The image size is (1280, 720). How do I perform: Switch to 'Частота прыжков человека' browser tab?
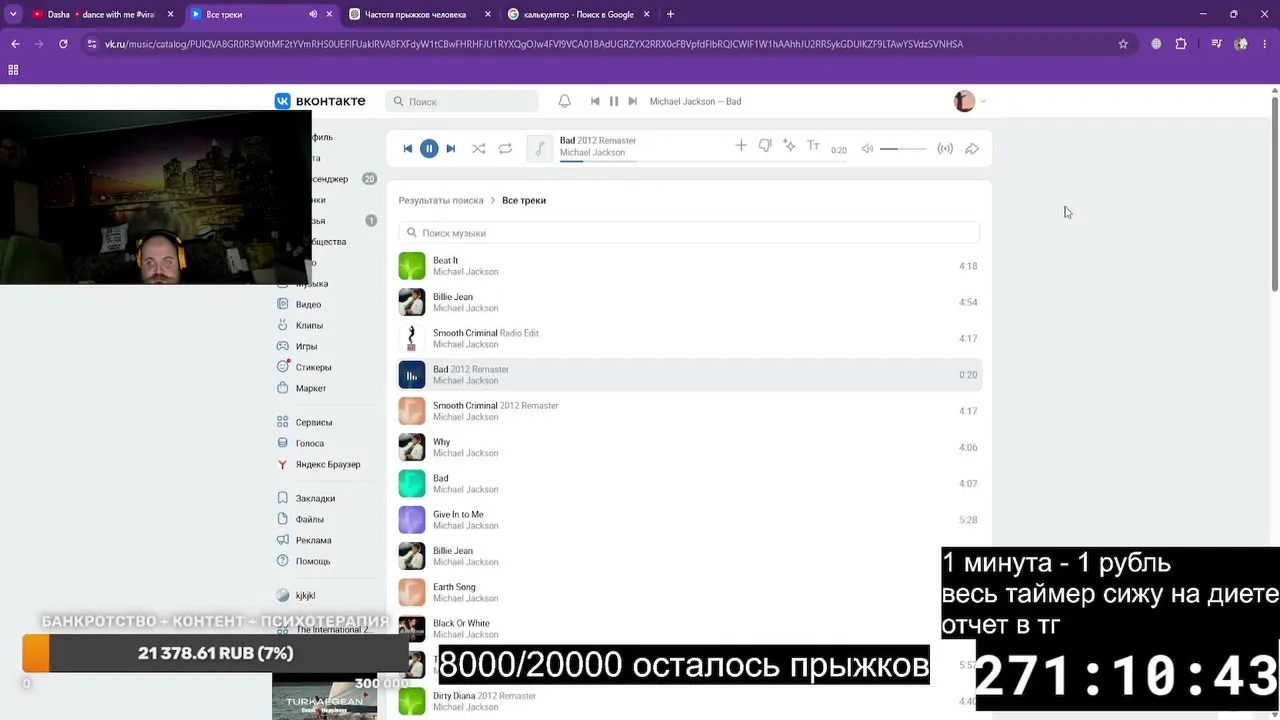421,14
